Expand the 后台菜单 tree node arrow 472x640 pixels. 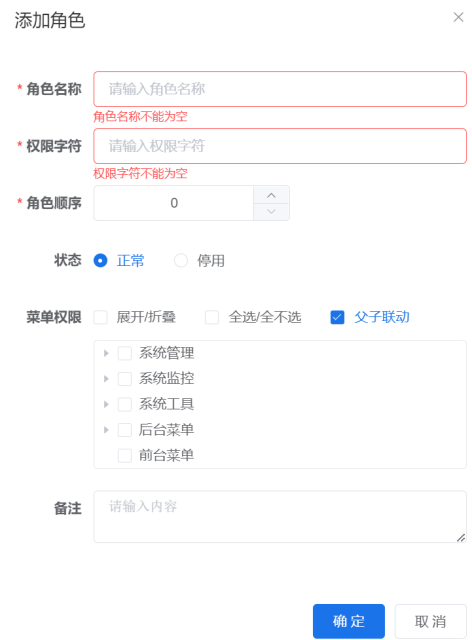[x=106, y=430]
